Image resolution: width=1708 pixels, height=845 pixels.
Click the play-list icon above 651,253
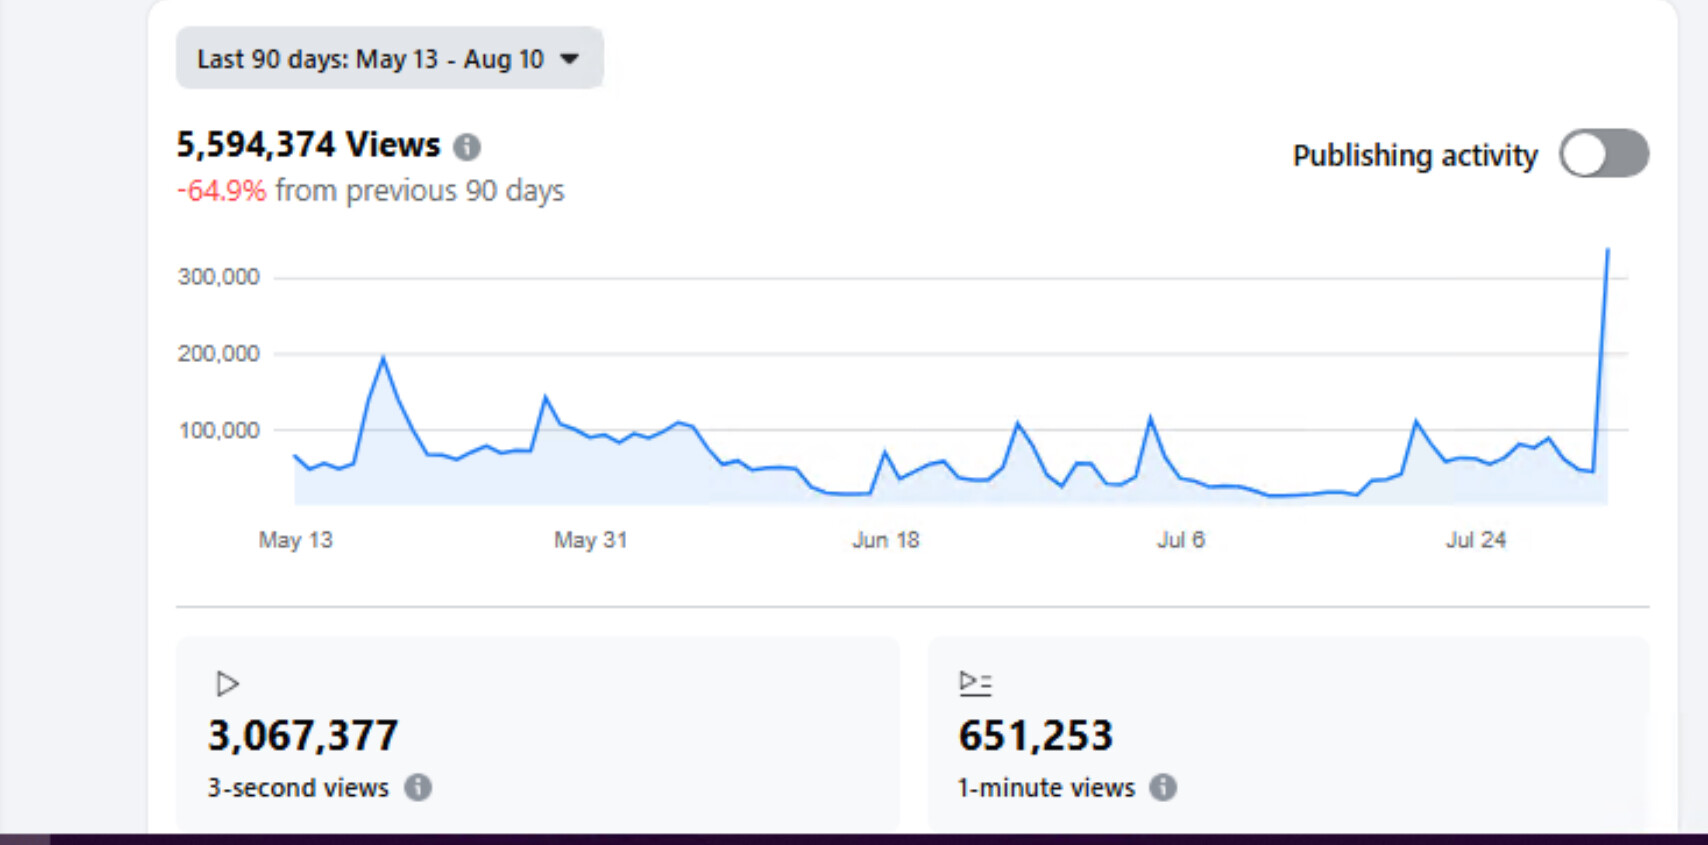point(974,683)
